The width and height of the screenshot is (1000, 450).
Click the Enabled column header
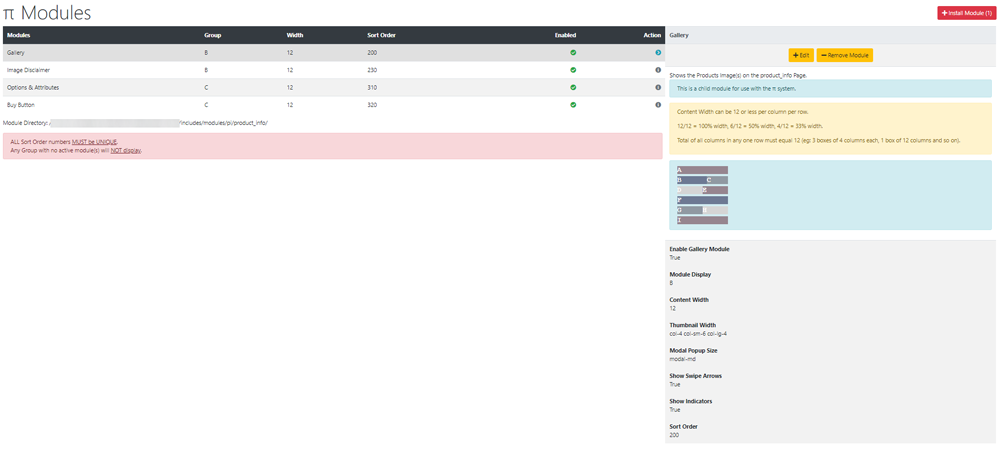coord(566,35)
